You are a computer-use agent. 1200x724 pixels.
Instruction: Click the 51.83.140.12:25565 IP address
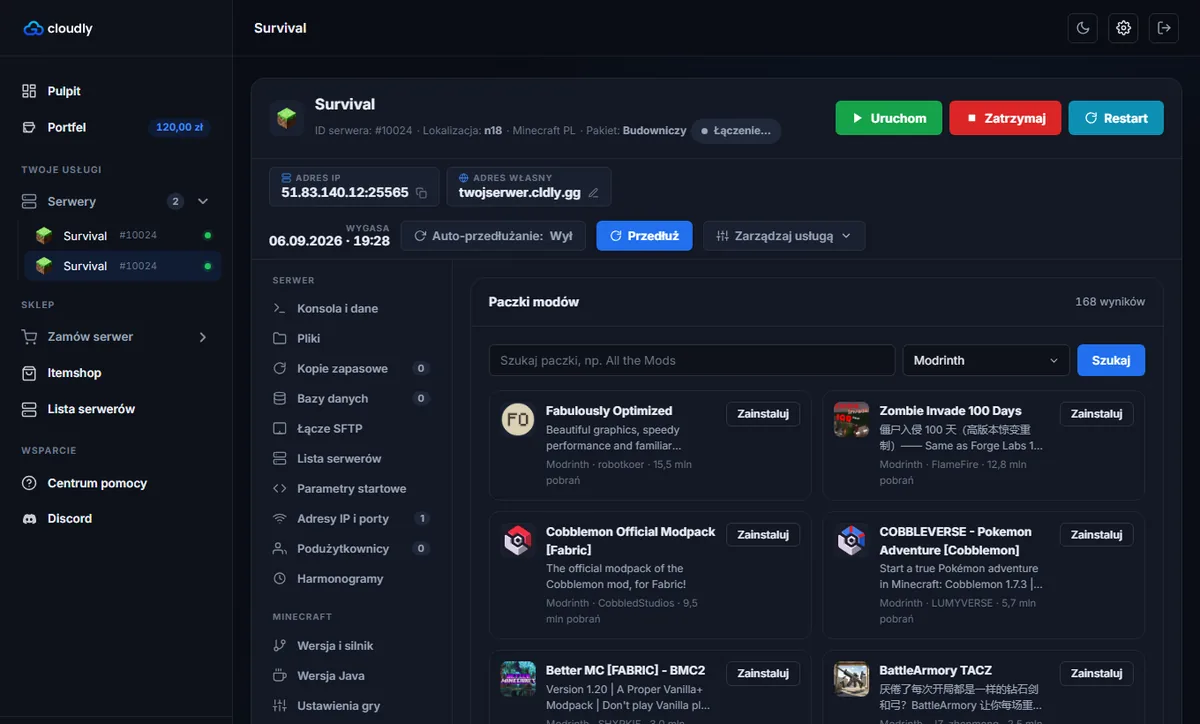tap(345, 192)
